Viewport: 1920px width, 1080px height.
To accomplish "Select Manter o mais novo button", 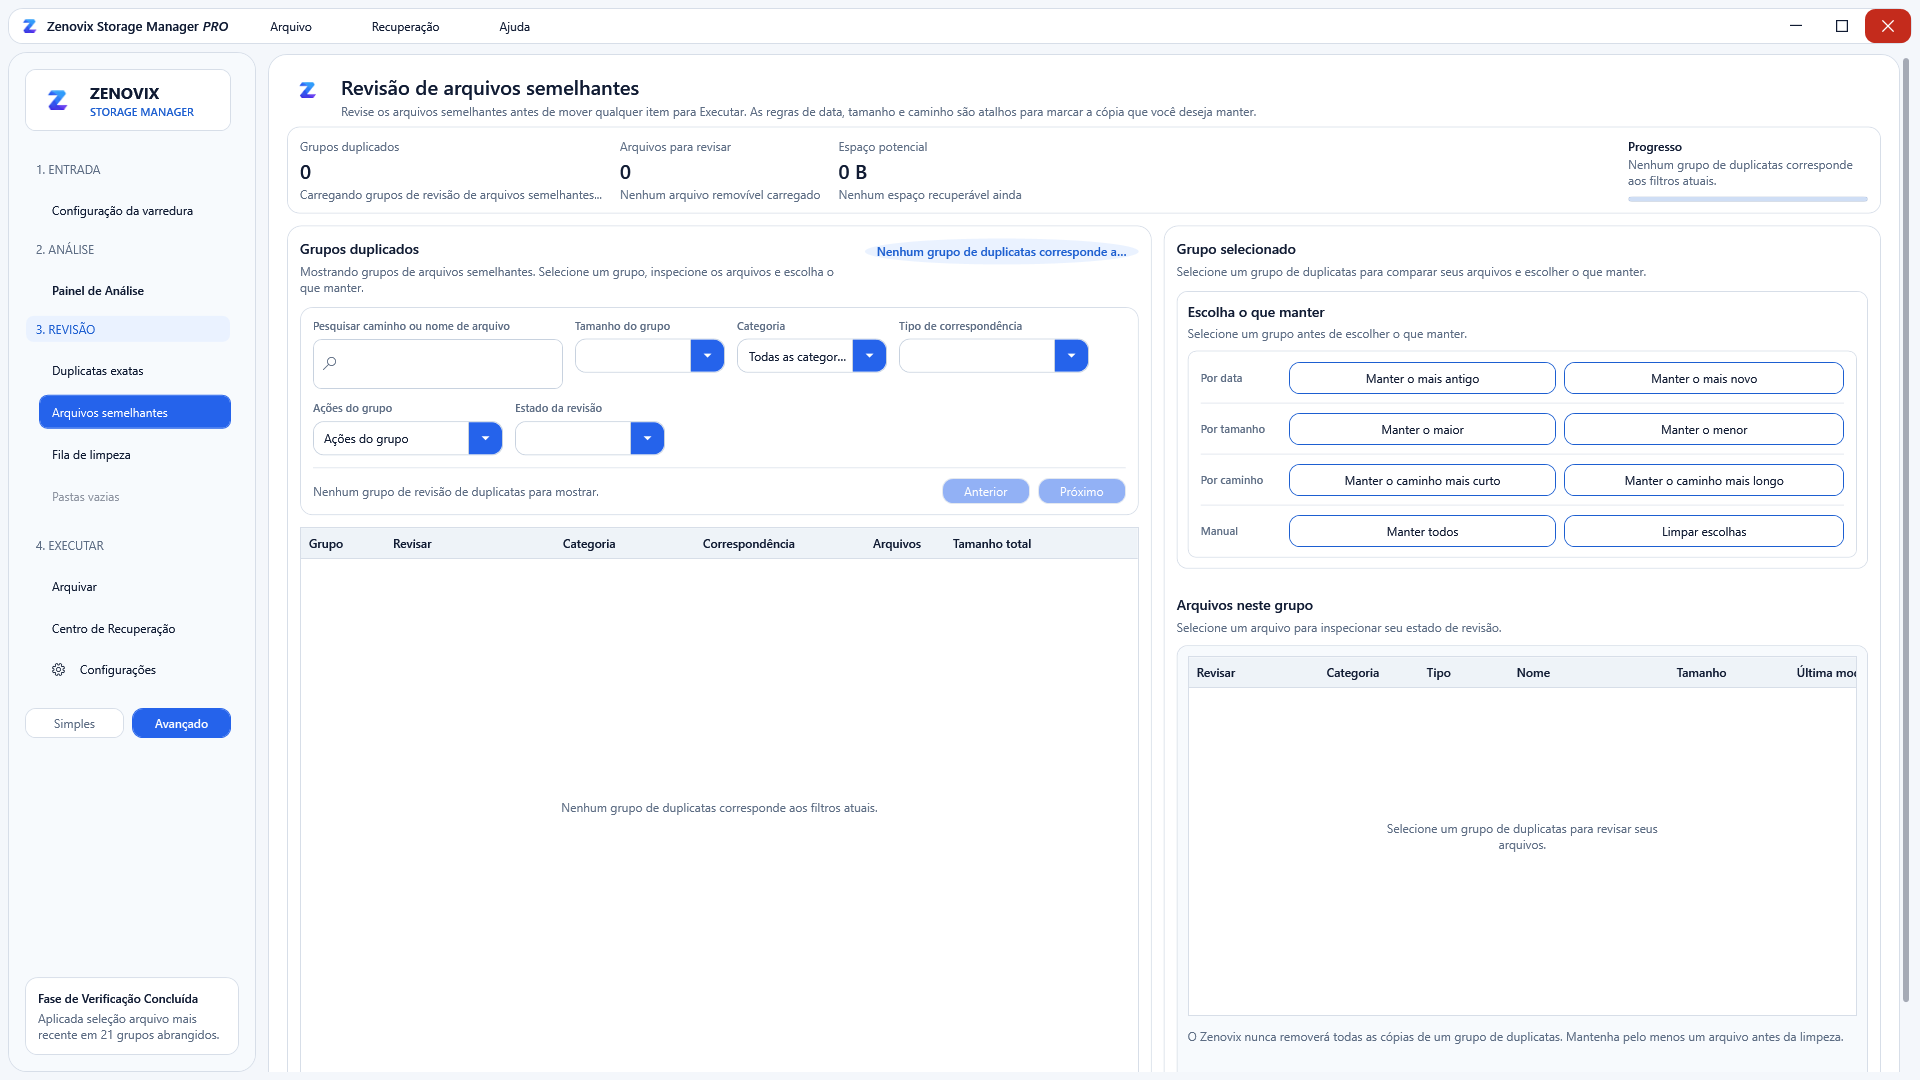I will pyautogui.click(x=1703, y=378).
